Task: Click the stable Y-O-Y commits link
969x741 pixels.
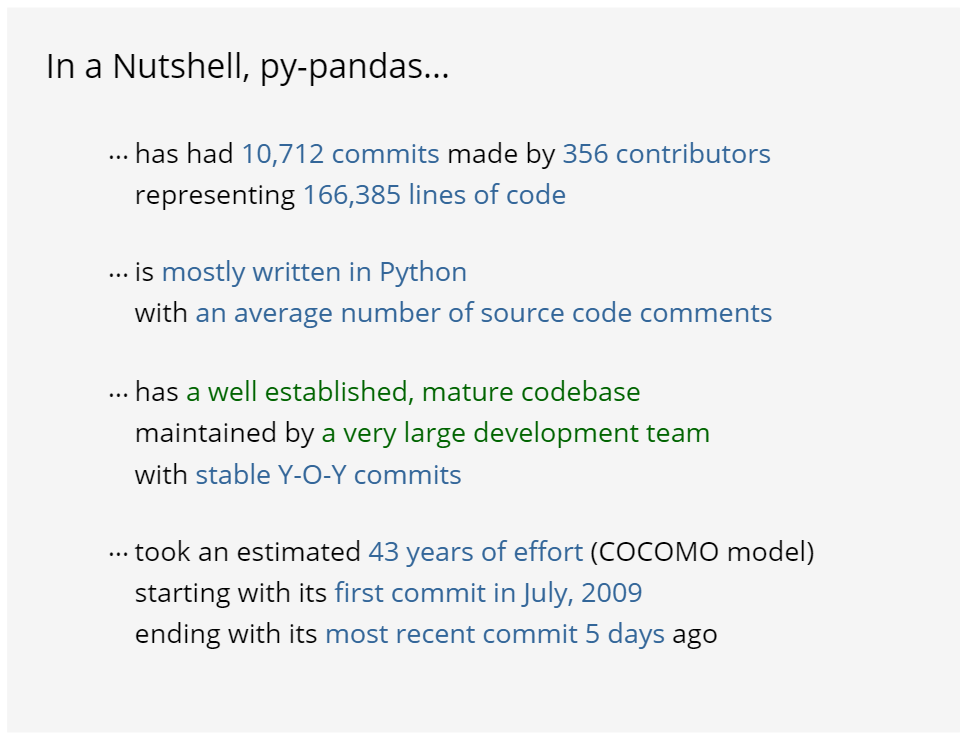Action: 328,474
